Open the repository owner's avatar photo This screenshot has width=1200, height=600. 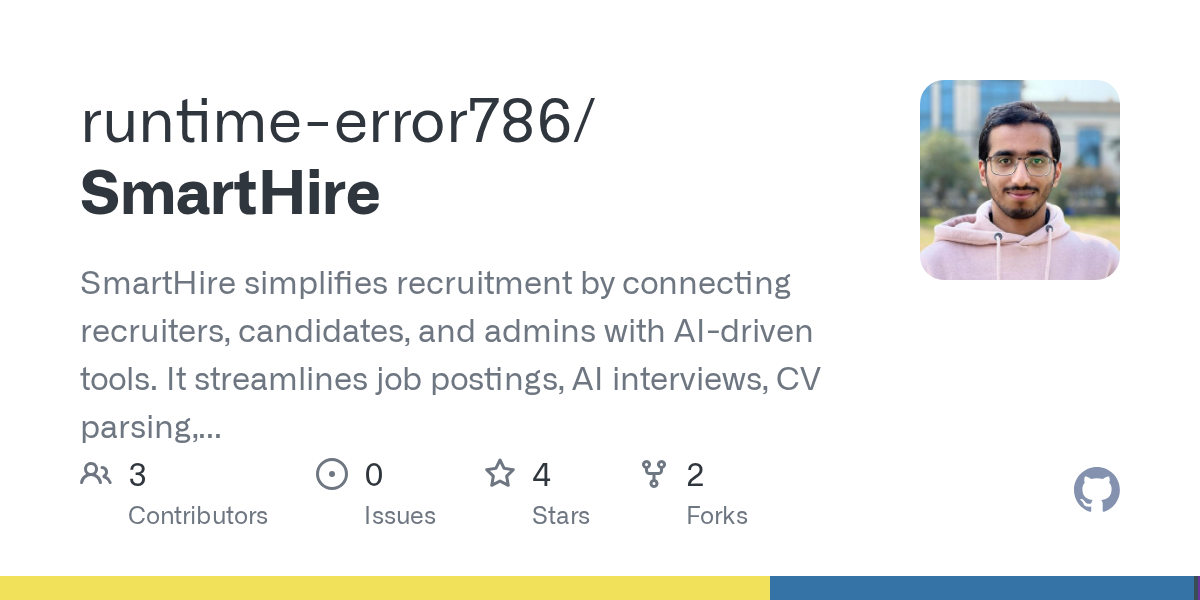1020,180
